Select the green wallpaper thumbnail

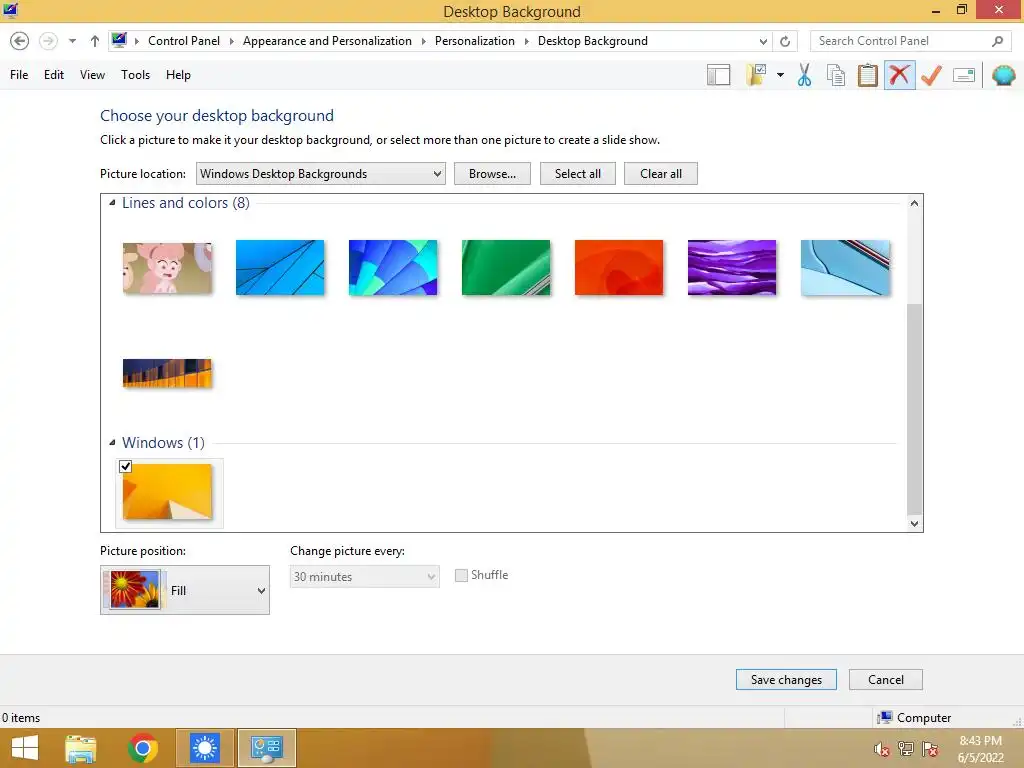(506, 268)
